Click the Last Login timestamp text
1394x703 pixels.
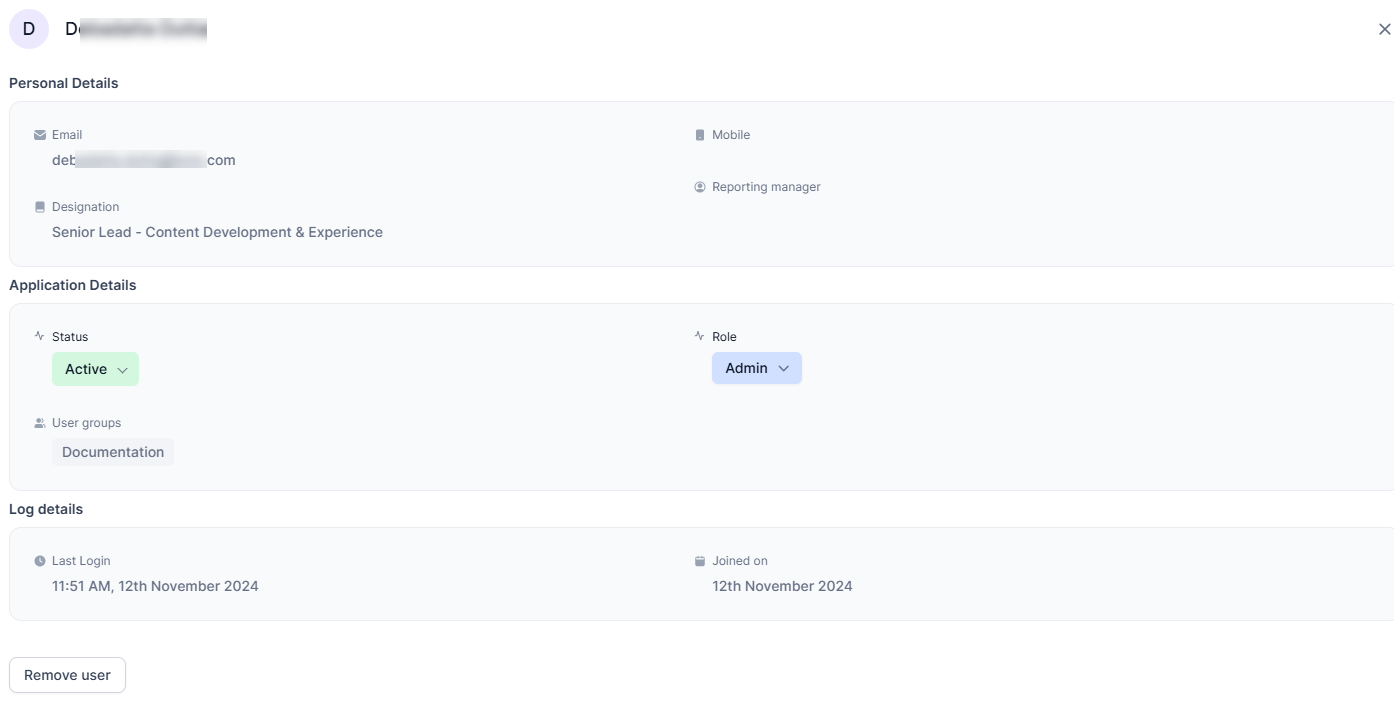pos(155,586)
